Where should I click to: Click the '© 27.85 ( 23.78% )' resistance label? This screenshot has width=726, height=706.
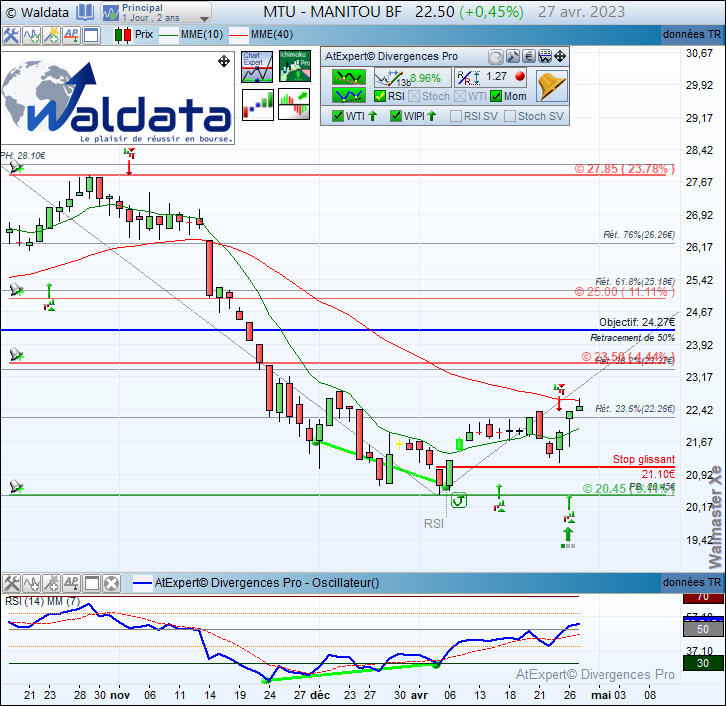coord(625,169)
